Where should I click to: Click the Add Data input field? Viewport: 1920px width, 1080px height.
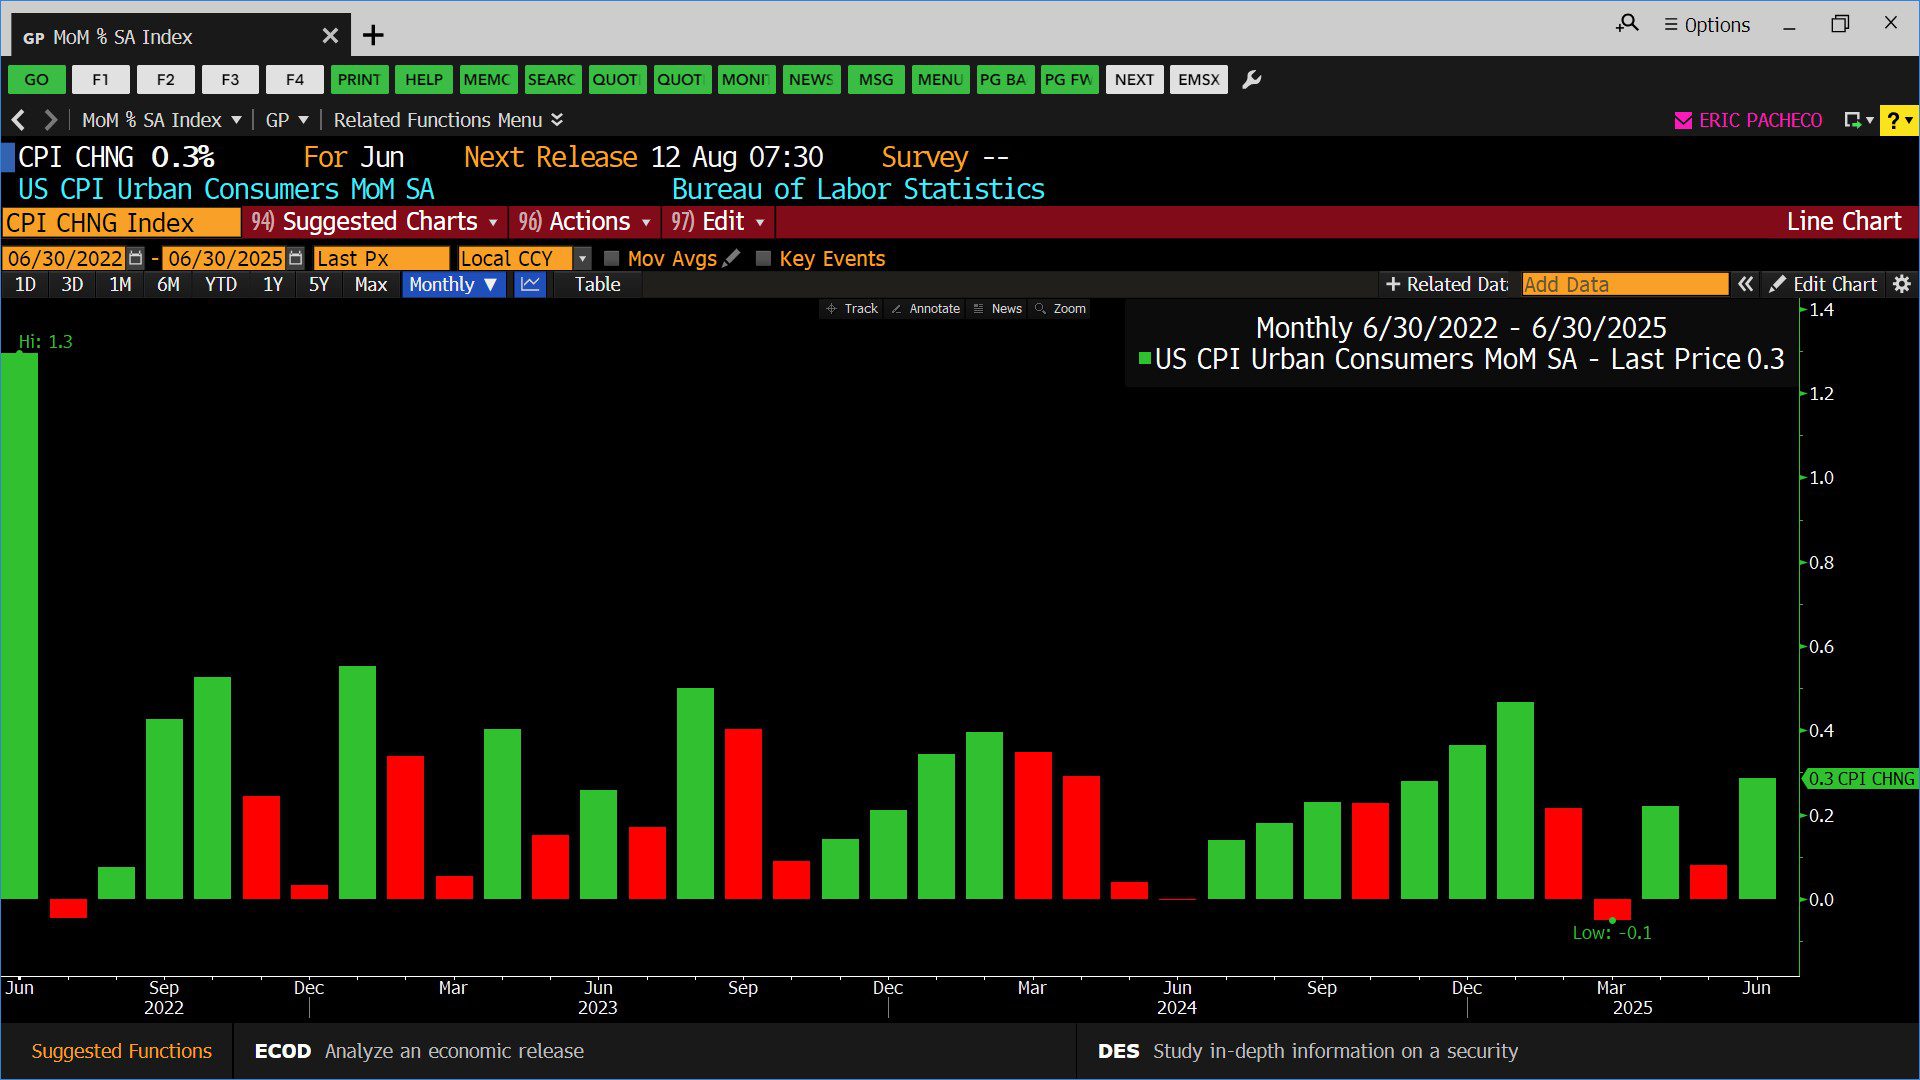pos(1624,284)
